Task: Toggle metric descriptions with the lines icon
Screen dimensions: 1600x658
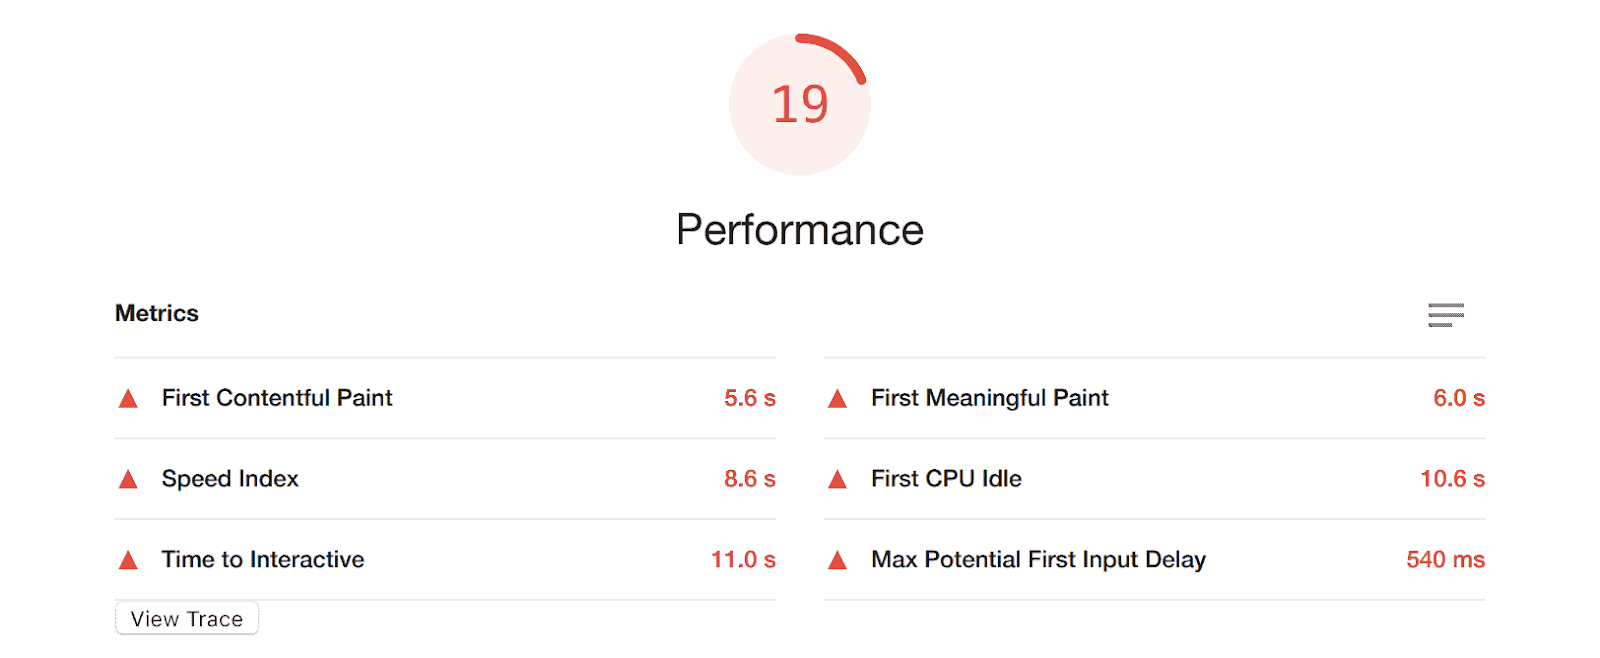Action: (1446, 315)
